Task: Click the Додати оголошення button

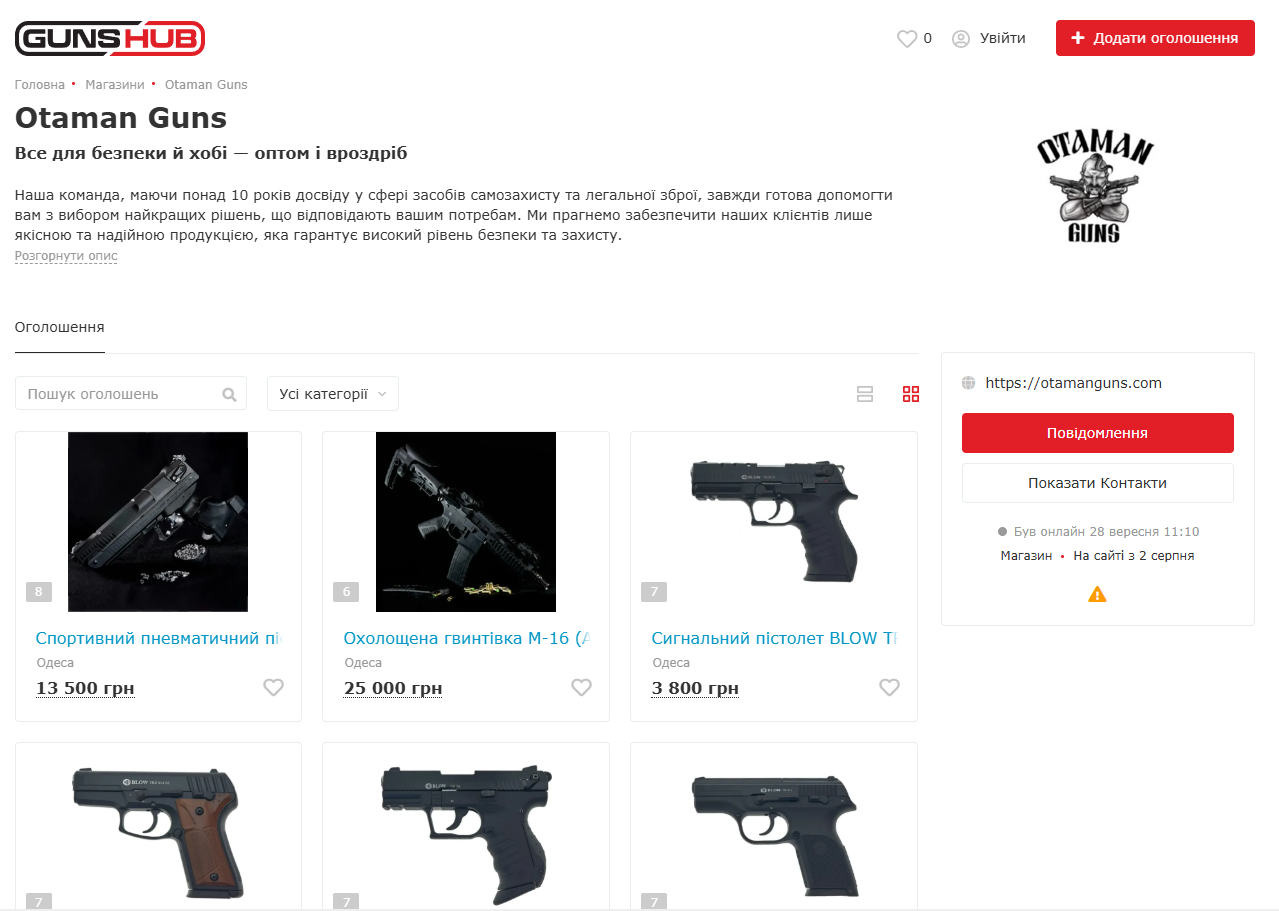Action: click(x=1155, y=38)
